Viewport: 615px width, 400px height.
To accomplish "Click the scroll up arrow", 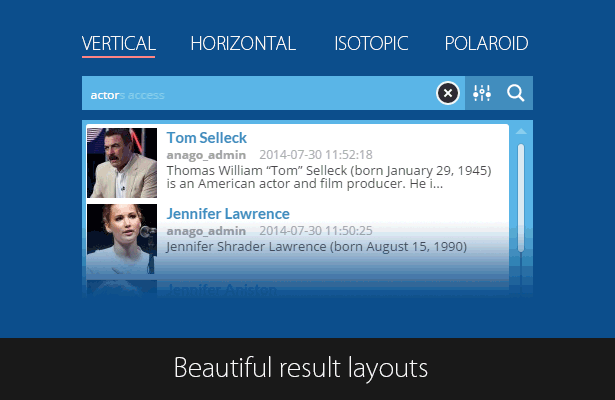I will [x=521, y=131].
